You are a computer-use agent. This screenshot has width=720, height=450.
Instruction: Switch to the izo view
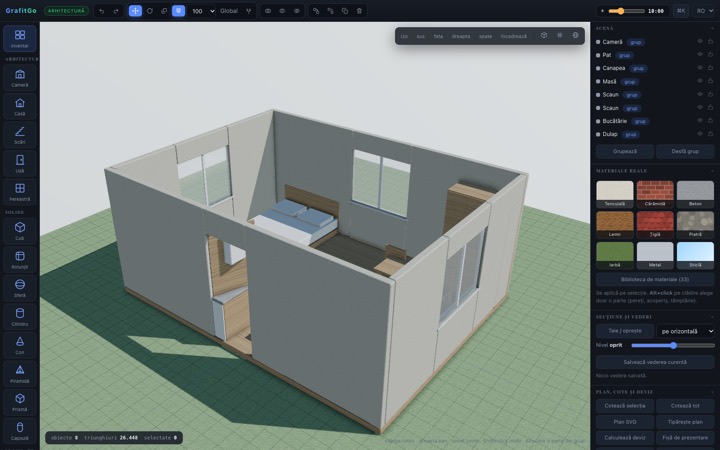pyautogui.click(x=404, y=36)
